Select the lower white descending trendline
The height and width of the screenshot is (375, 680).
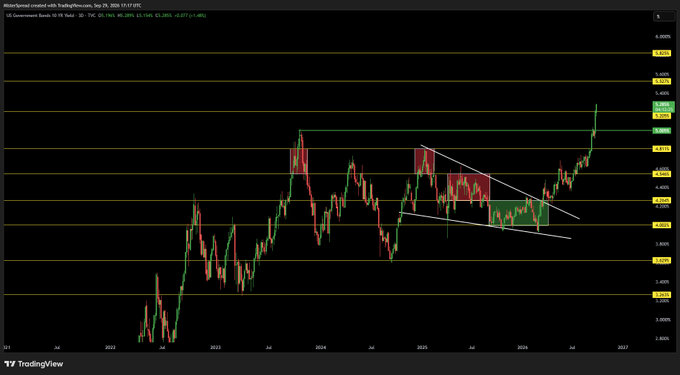pos(485,225)
